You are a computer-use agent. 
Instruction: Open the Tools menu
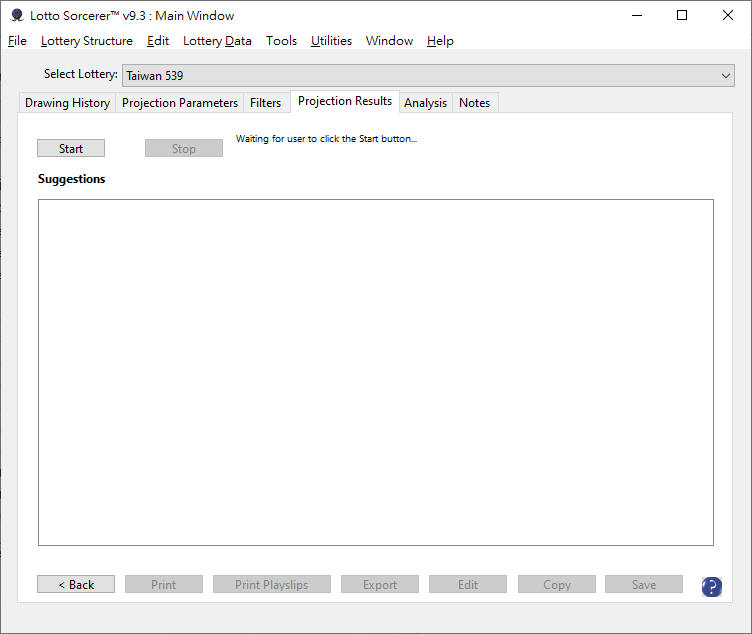coord(281,41)
